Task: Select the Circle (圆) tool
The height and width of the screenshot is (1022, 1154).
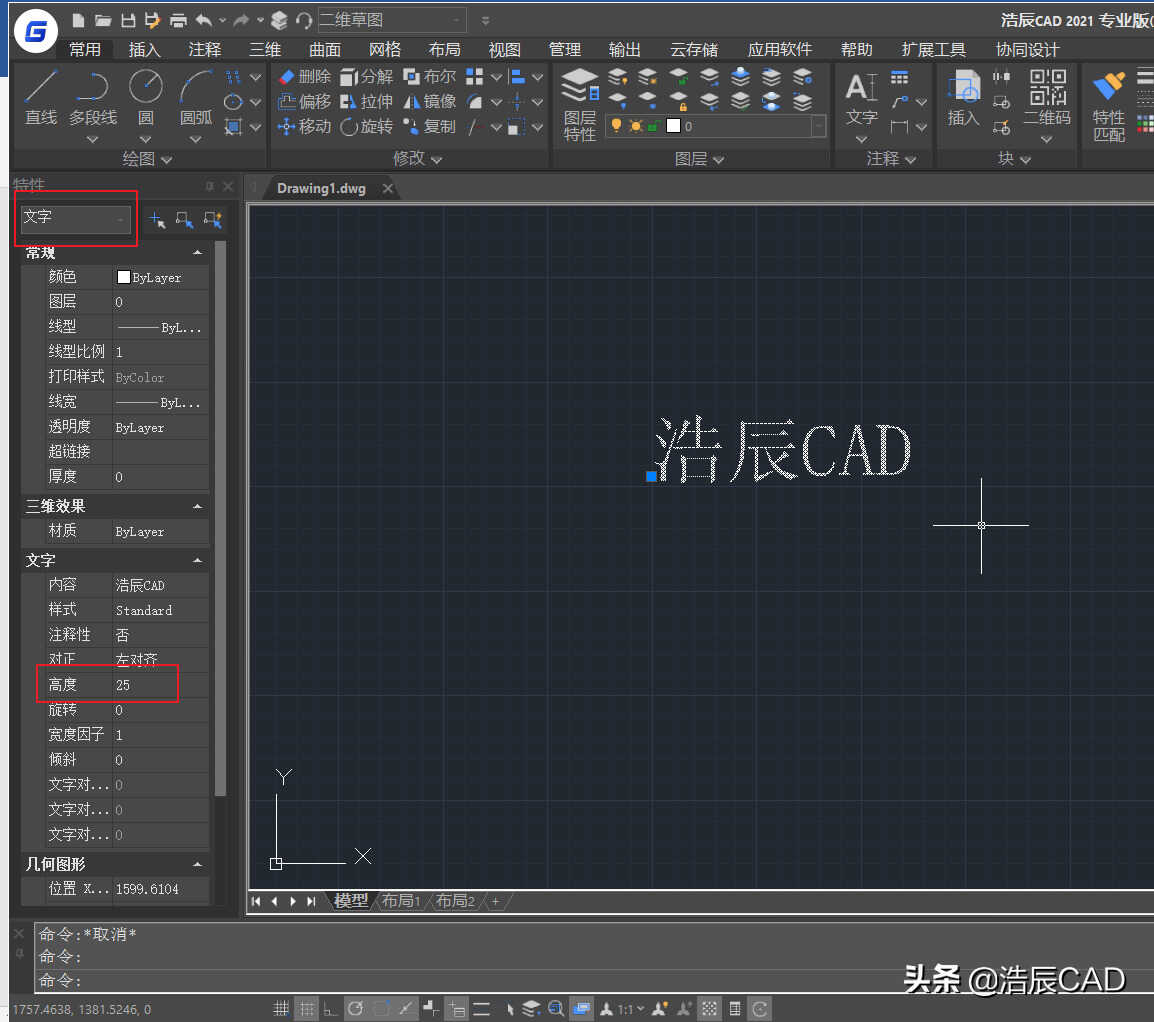Action: click(146, 97)
